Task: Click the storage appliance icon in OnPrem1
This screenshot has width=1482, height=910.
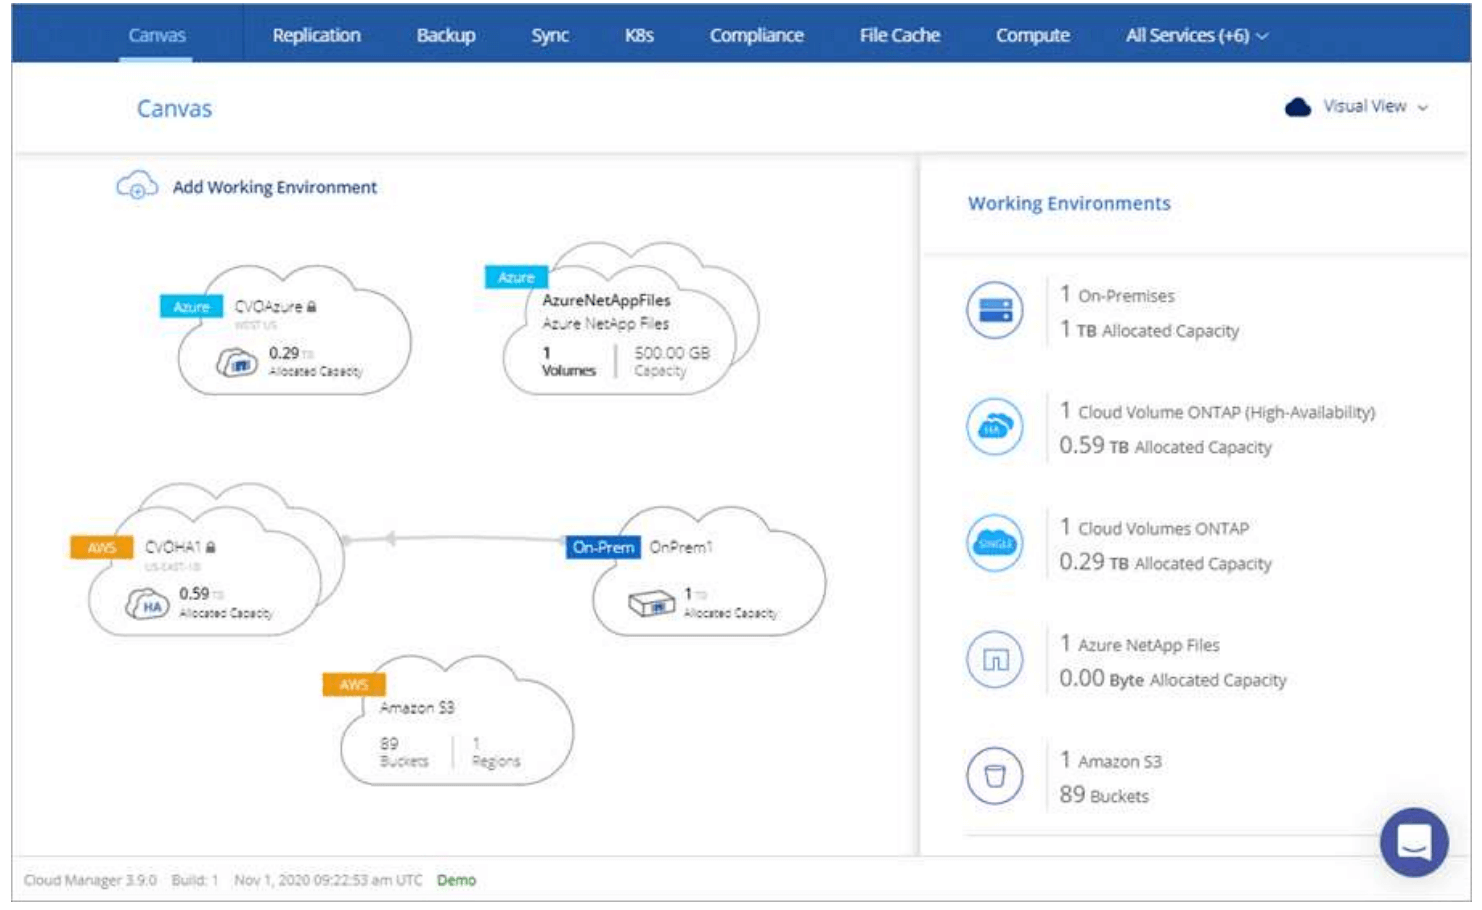Action: (x=652, y=603)
